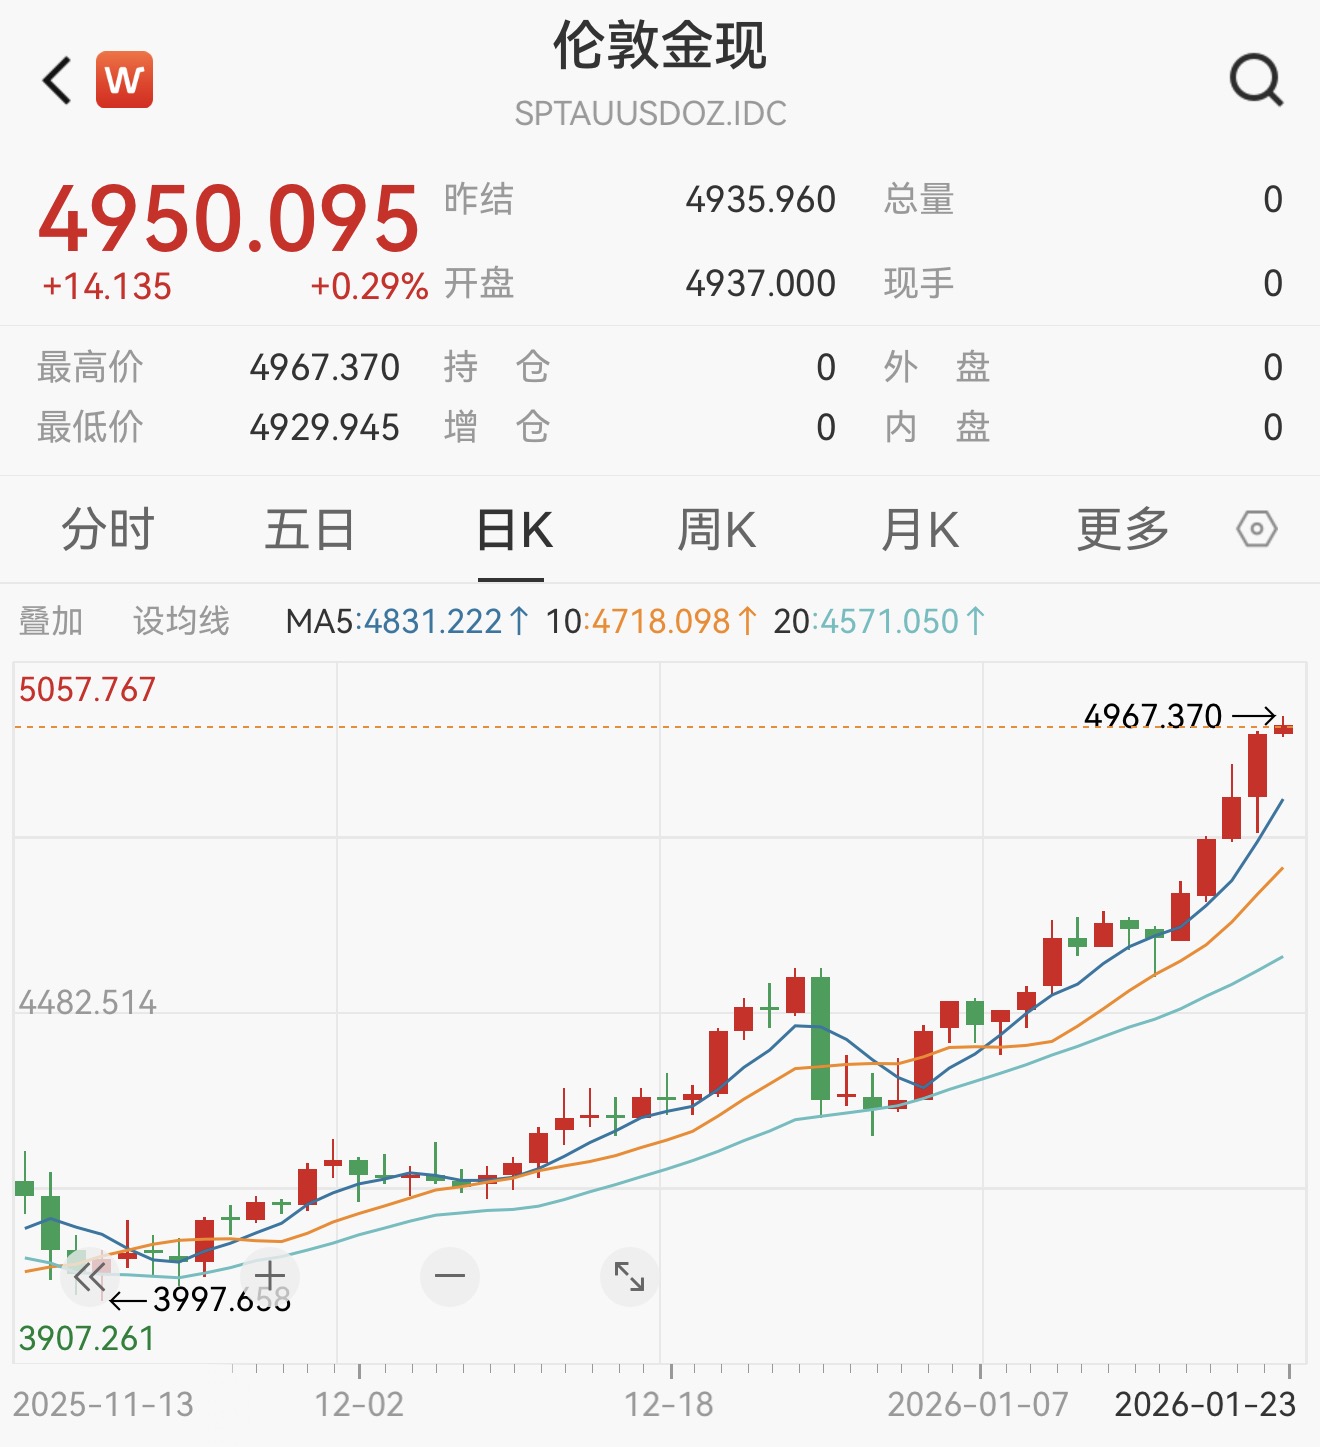Click the highest price 4967.370 label

[1152, 714]
